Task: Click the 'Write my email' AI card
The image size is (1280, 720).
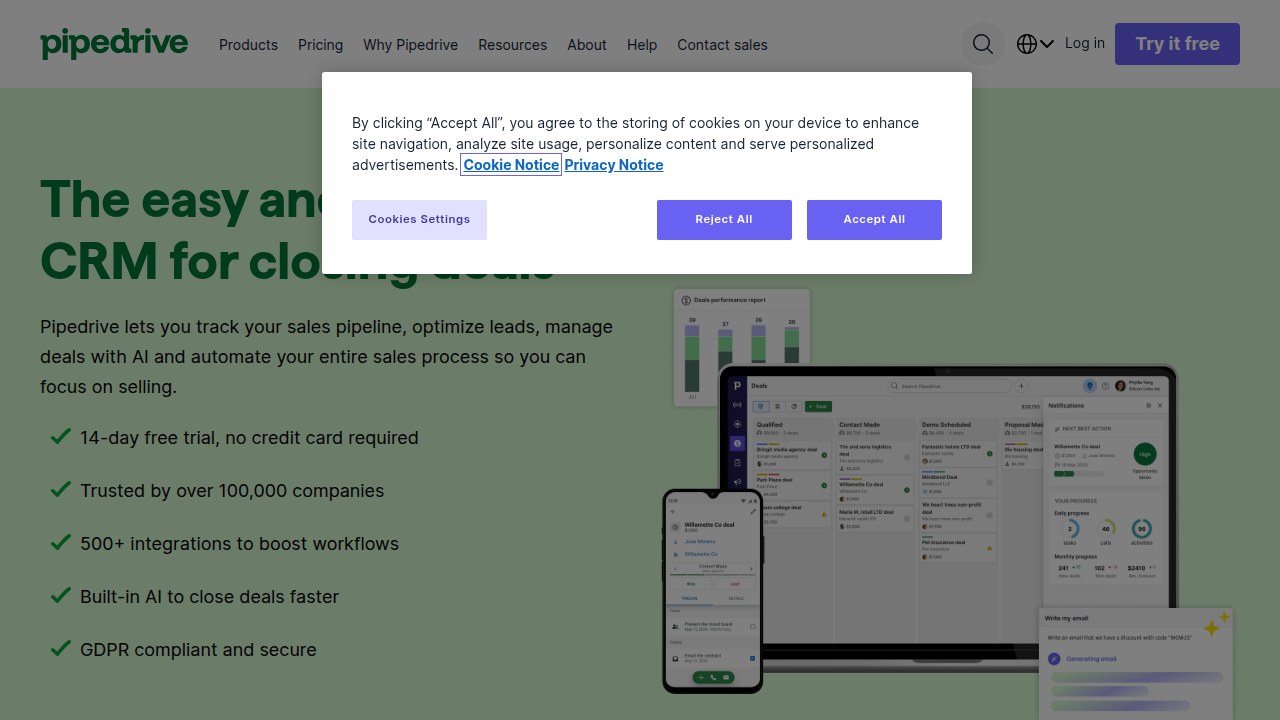Action: click(1136, 663)
